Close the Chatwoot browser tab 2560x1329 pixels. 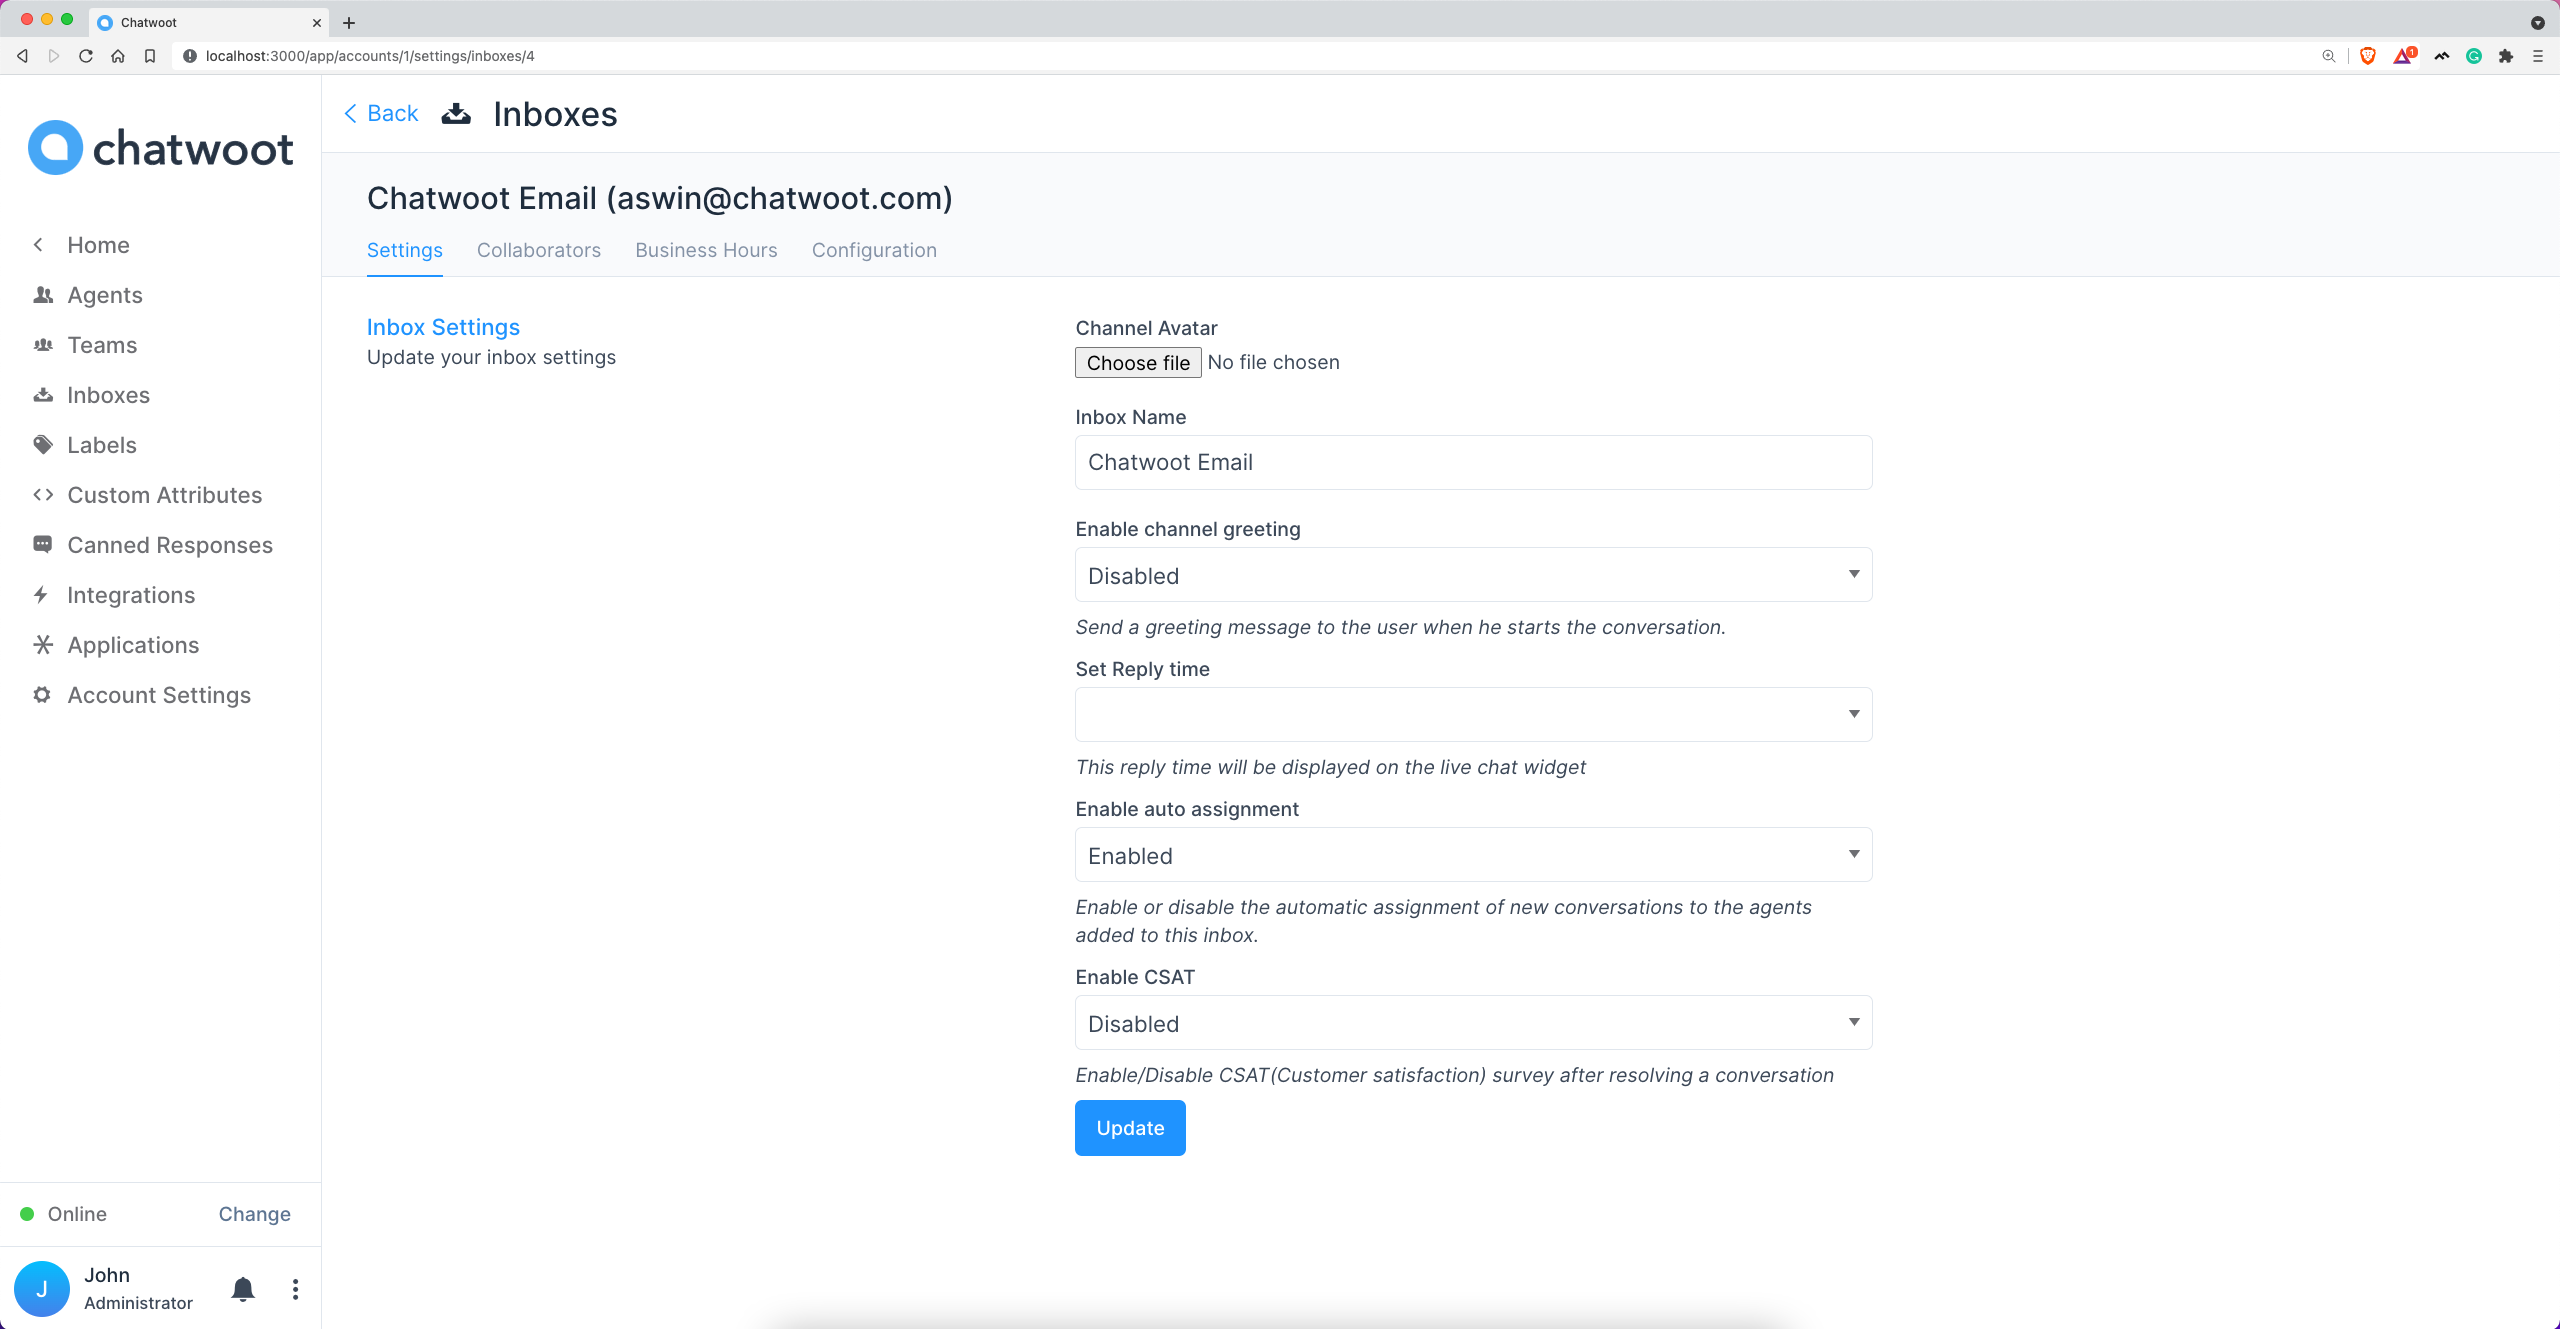pos(317,22)
